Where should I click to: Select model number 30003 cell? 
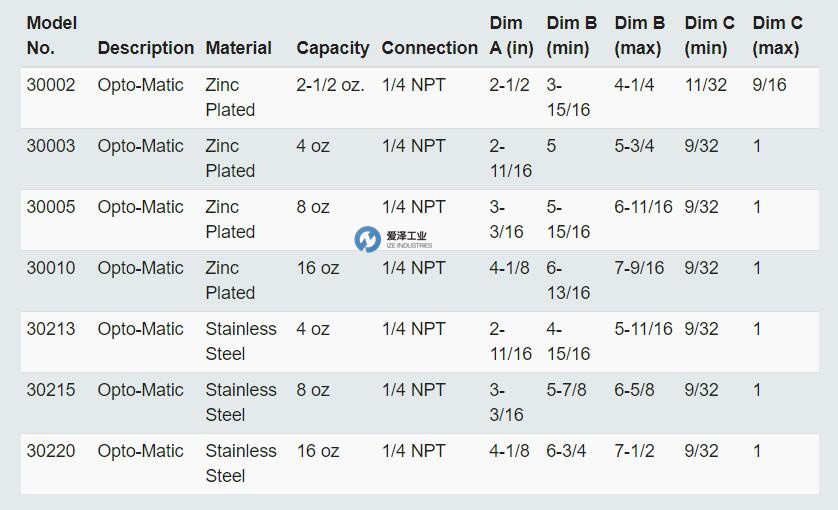[x=51, y=147]
